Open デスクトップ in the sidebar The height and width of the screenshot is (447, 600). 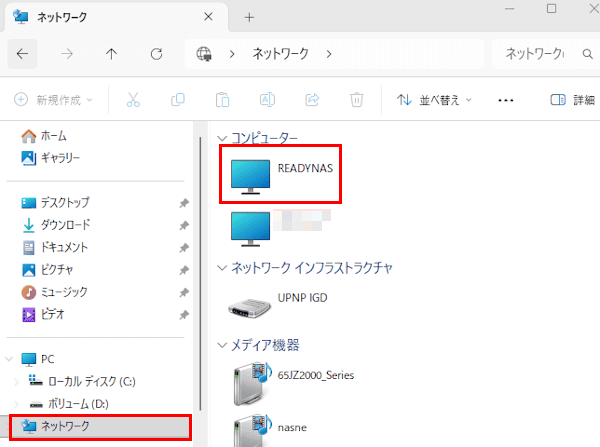pos(55,202)
